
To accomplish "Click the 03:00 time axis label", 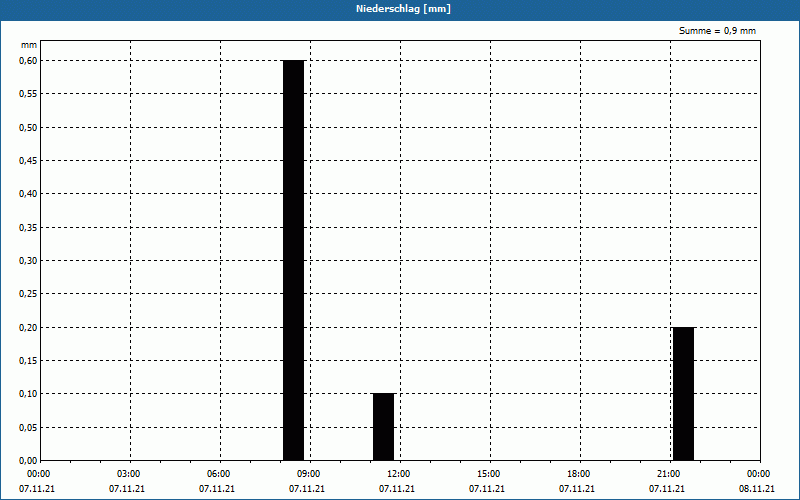I will (x=129, y=474).
